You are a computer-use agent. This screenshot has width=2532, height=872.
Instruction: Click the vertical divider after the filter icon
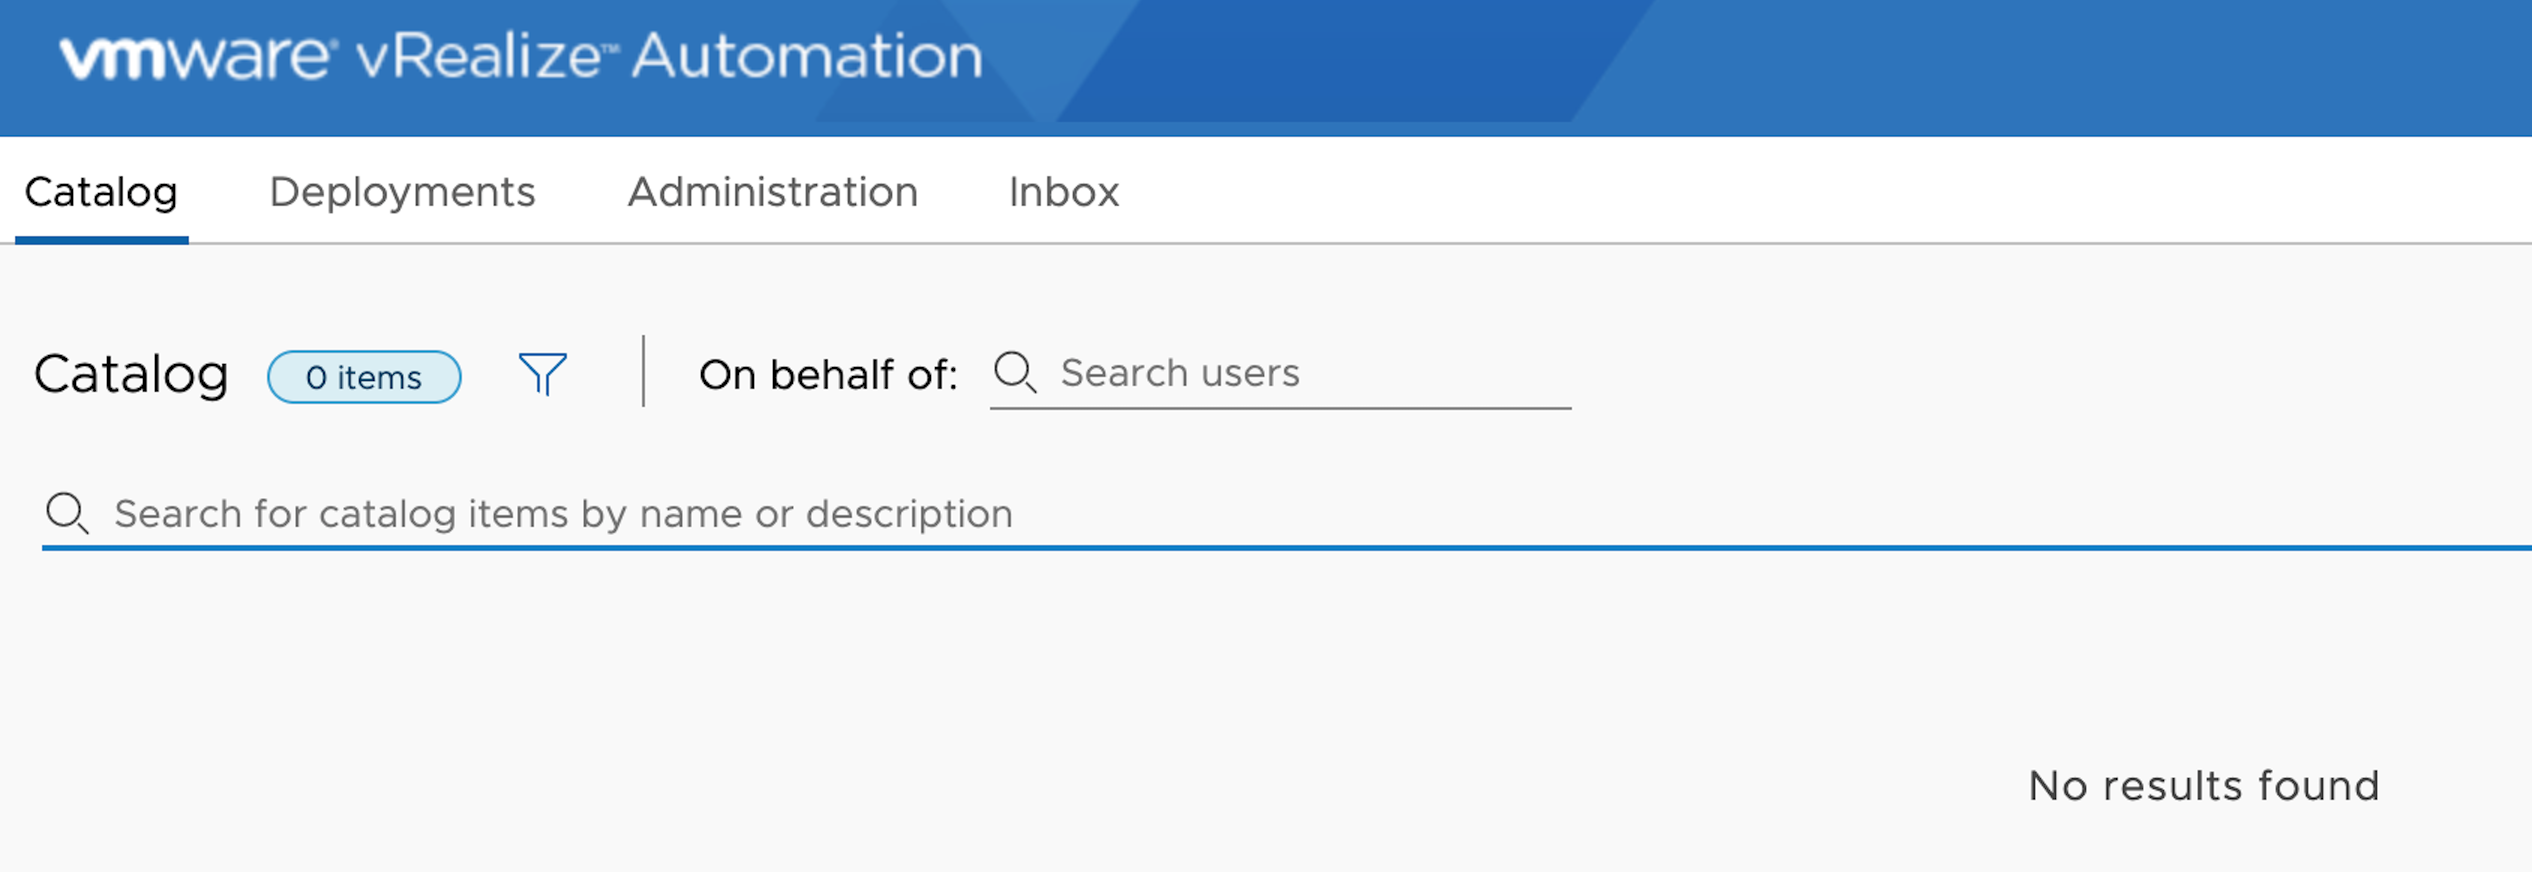[644, 371]
